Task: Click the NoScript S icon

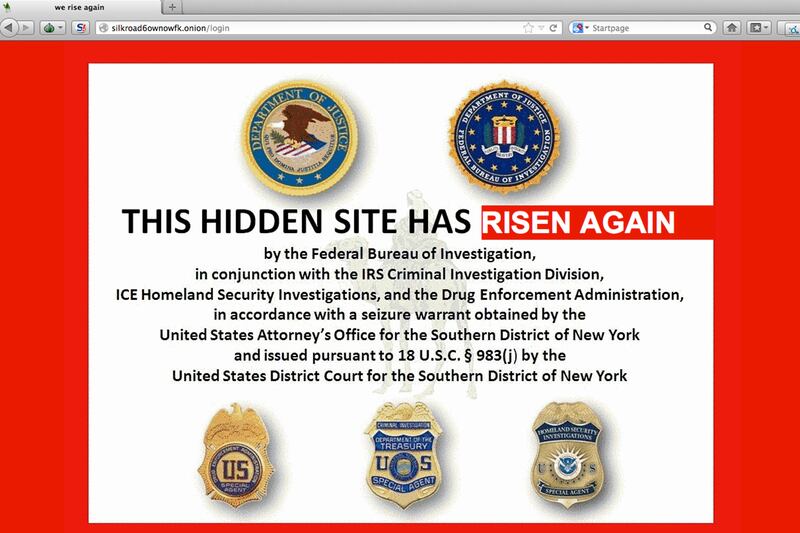Action: tap(81, 28)
